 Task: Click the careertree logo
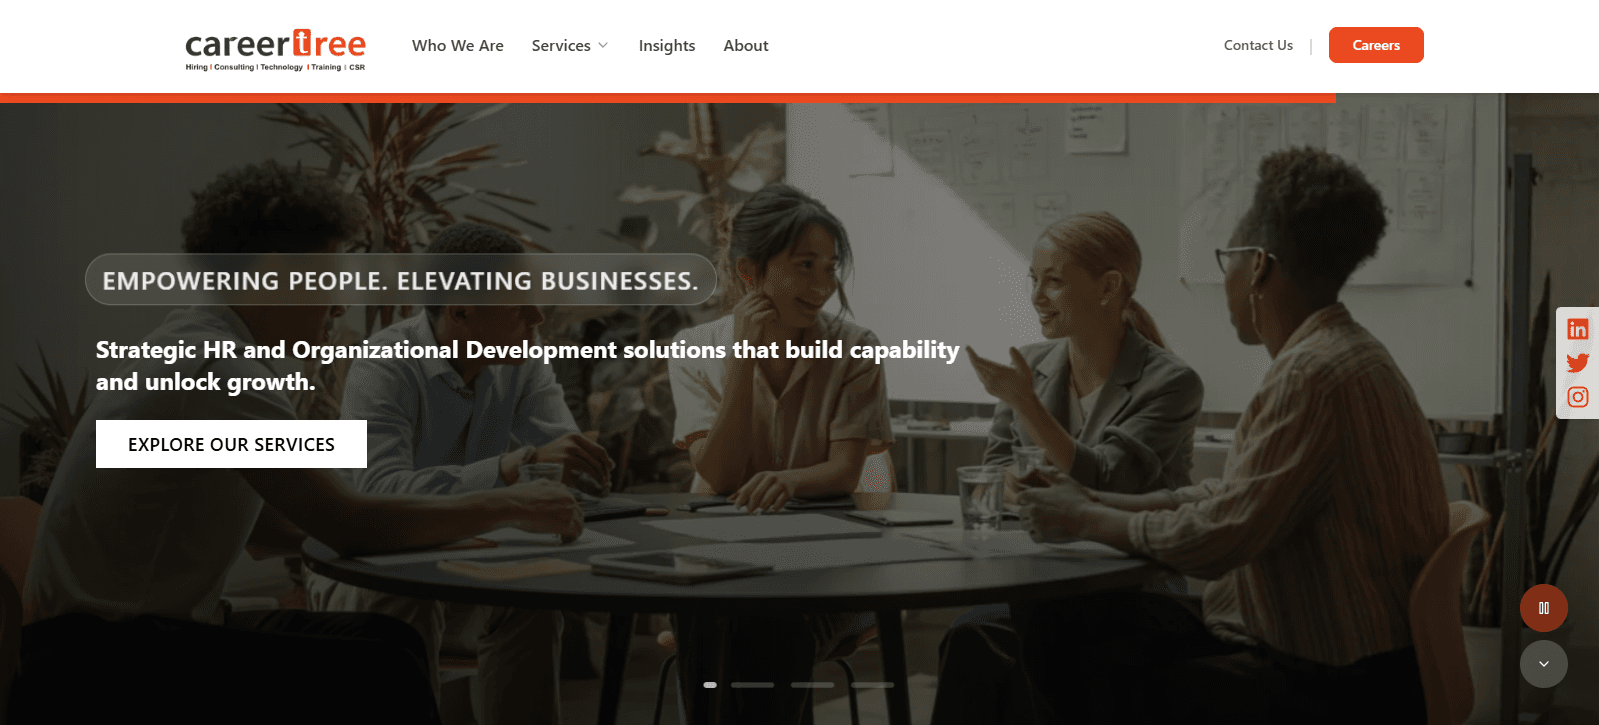[275, 50]
